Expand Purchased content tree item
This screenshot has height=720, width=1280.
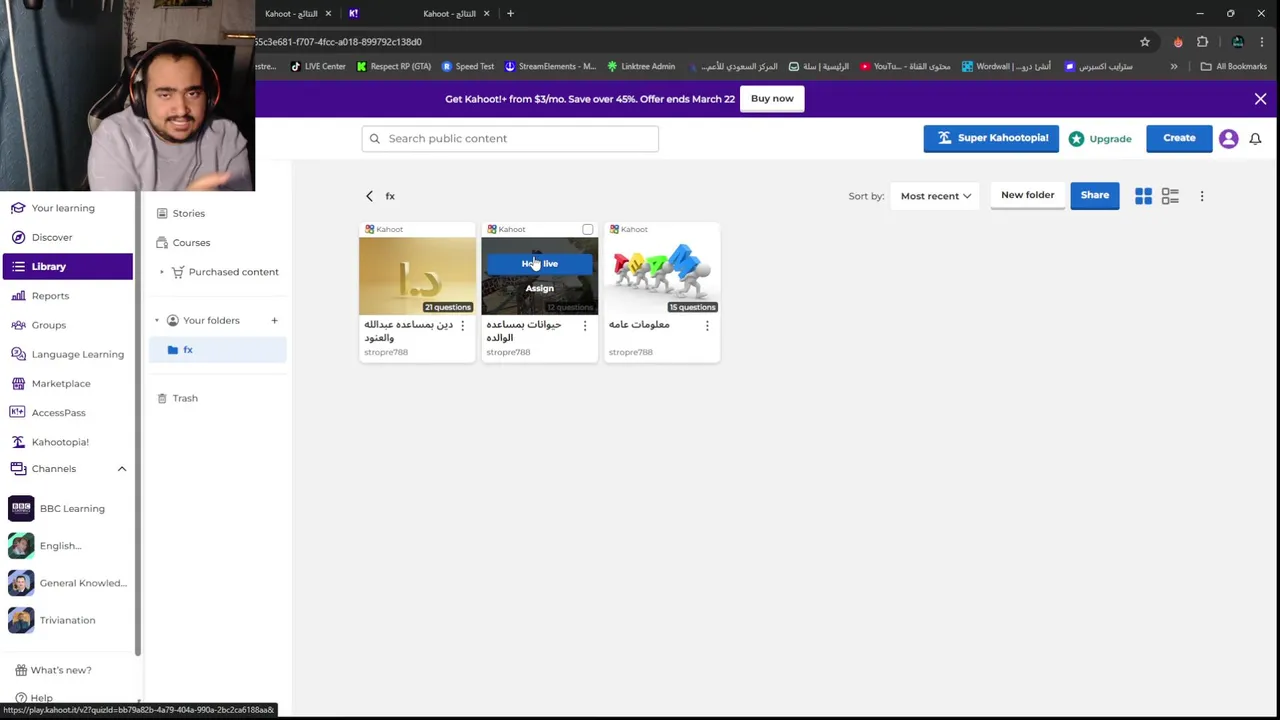[161, 272]
